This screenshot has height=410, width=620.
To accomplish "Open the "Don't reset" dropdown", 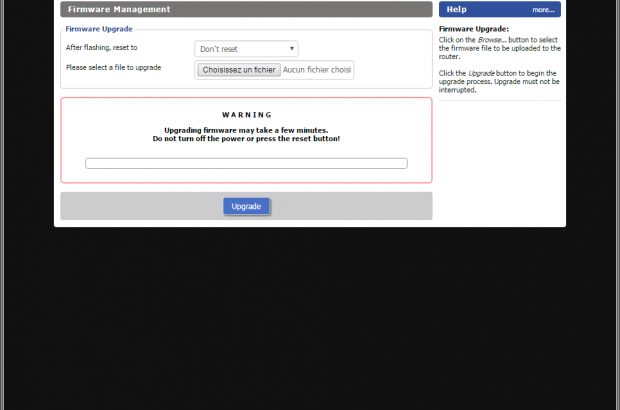I will pos(245,48).
